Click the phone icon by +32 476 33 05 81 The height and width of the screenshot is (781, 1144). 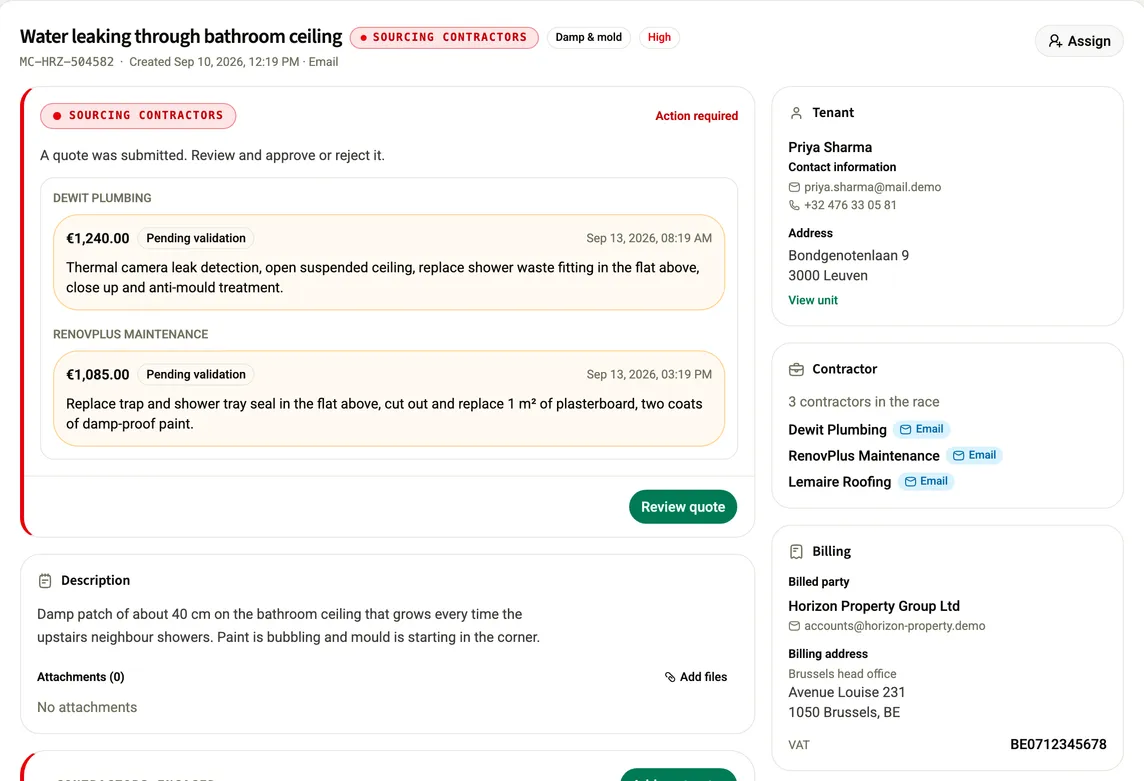[x=794, y=205]
